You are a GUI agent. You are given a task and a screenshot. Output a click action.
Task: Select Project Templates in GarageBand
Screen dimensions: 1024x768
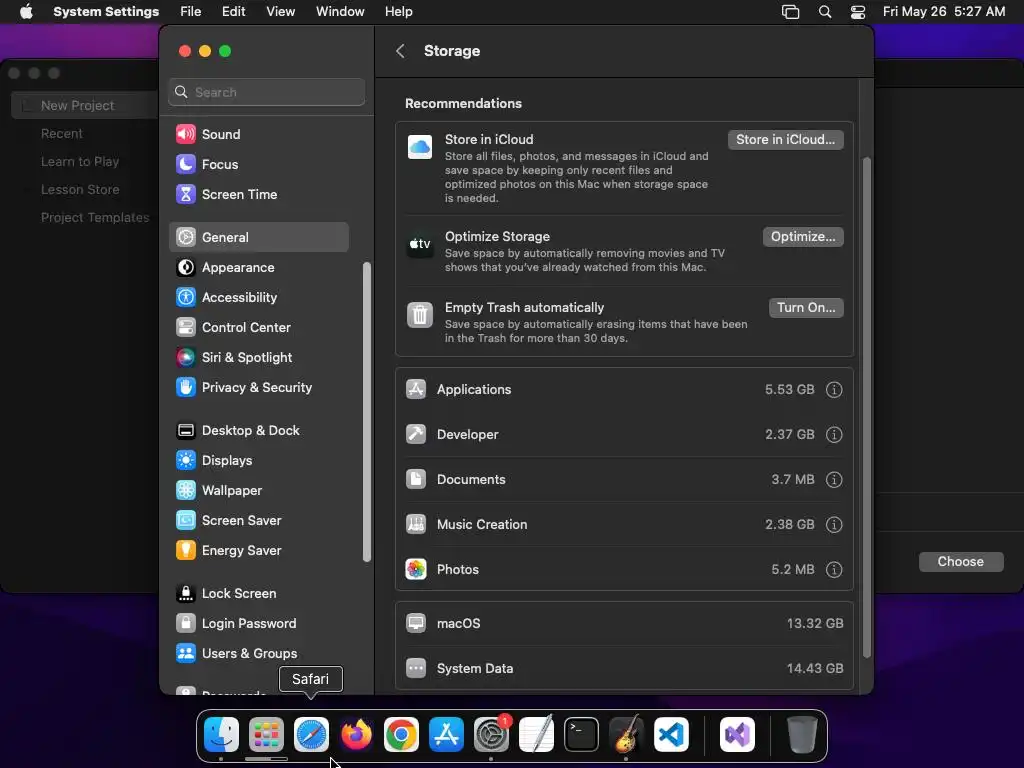coord(95,217)
